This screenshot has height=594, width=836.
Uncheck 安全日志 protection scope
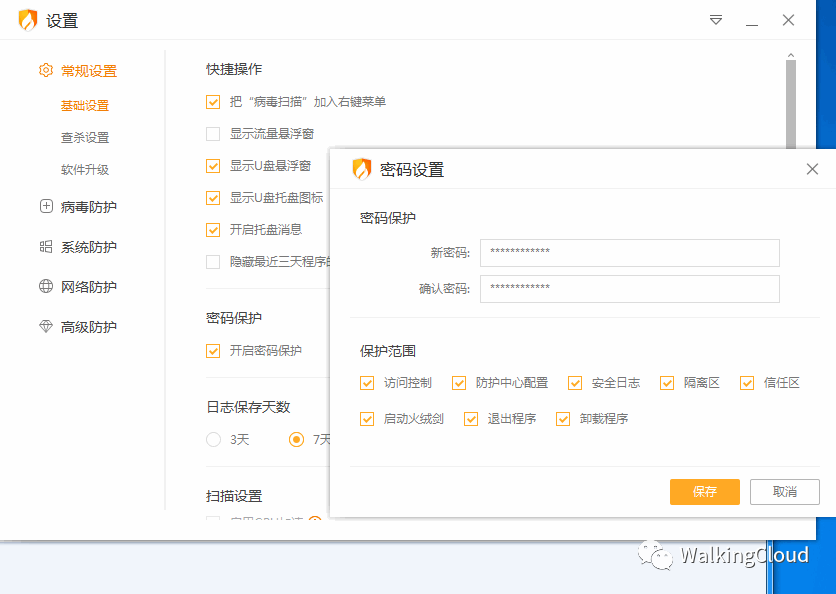point(575,383)
